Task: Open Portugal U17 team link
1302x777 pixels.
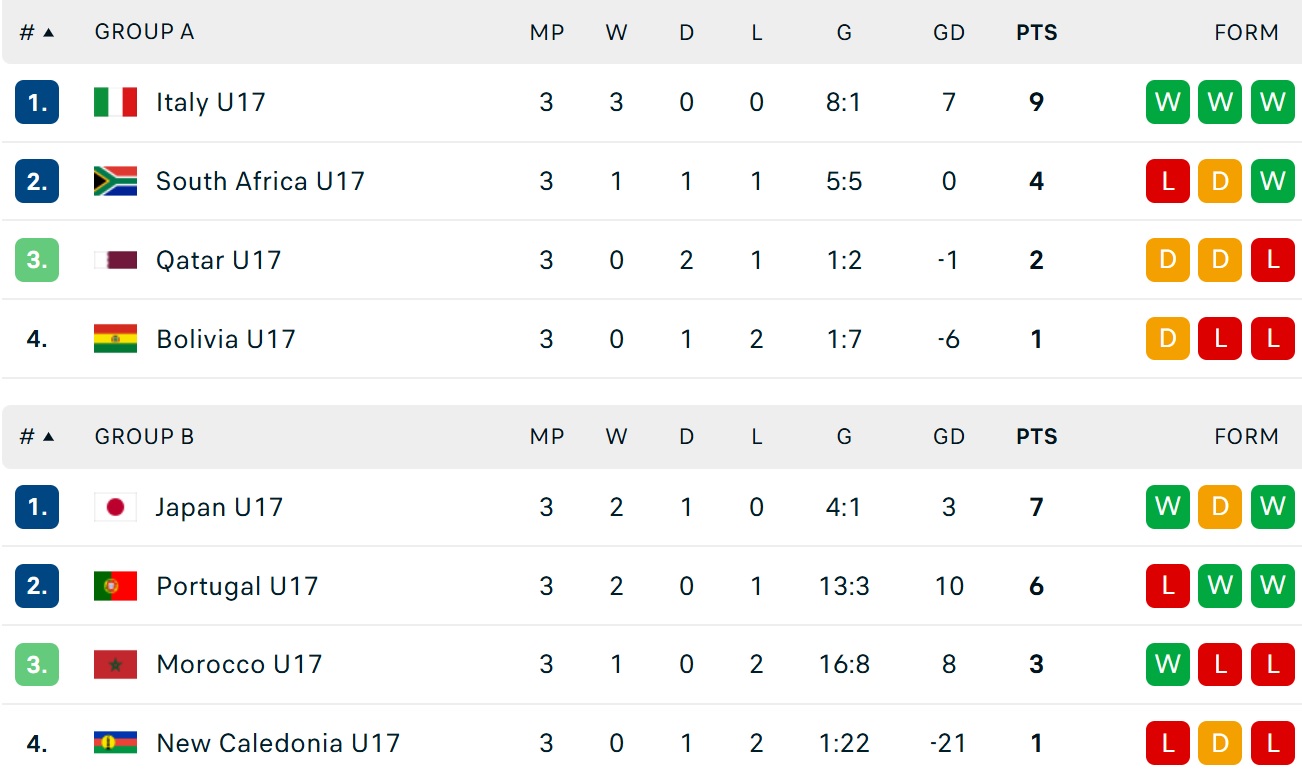Action: click(x=237, y=586)
